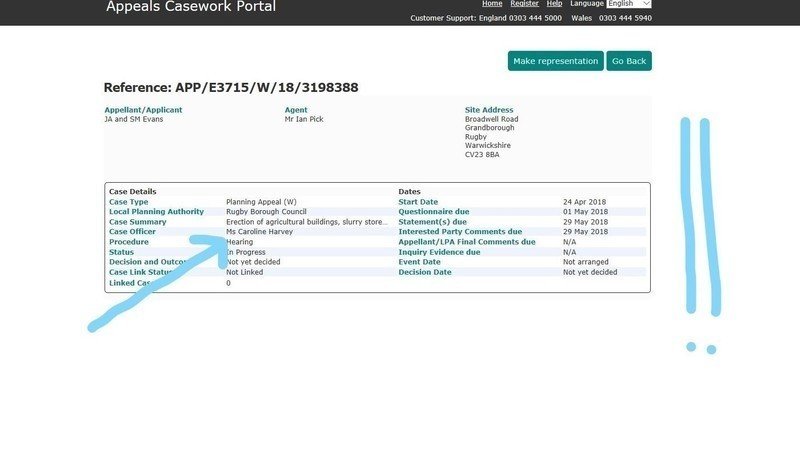The height and width of the screenshot is (450, 800).
Task: Click the Appeals Casework Portal title
Action: 191,7
